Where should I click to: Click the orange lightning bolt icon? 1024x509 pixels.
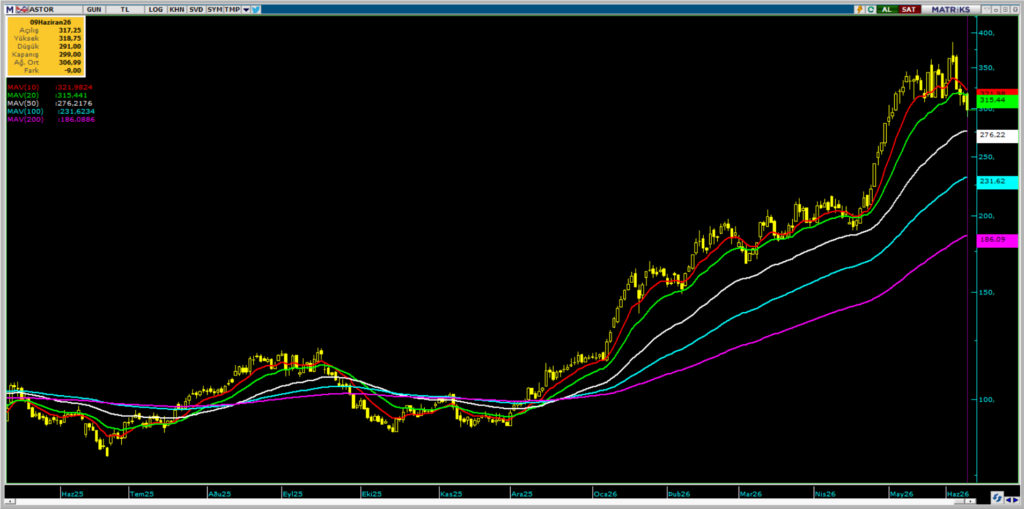click(x=860, y=10)
